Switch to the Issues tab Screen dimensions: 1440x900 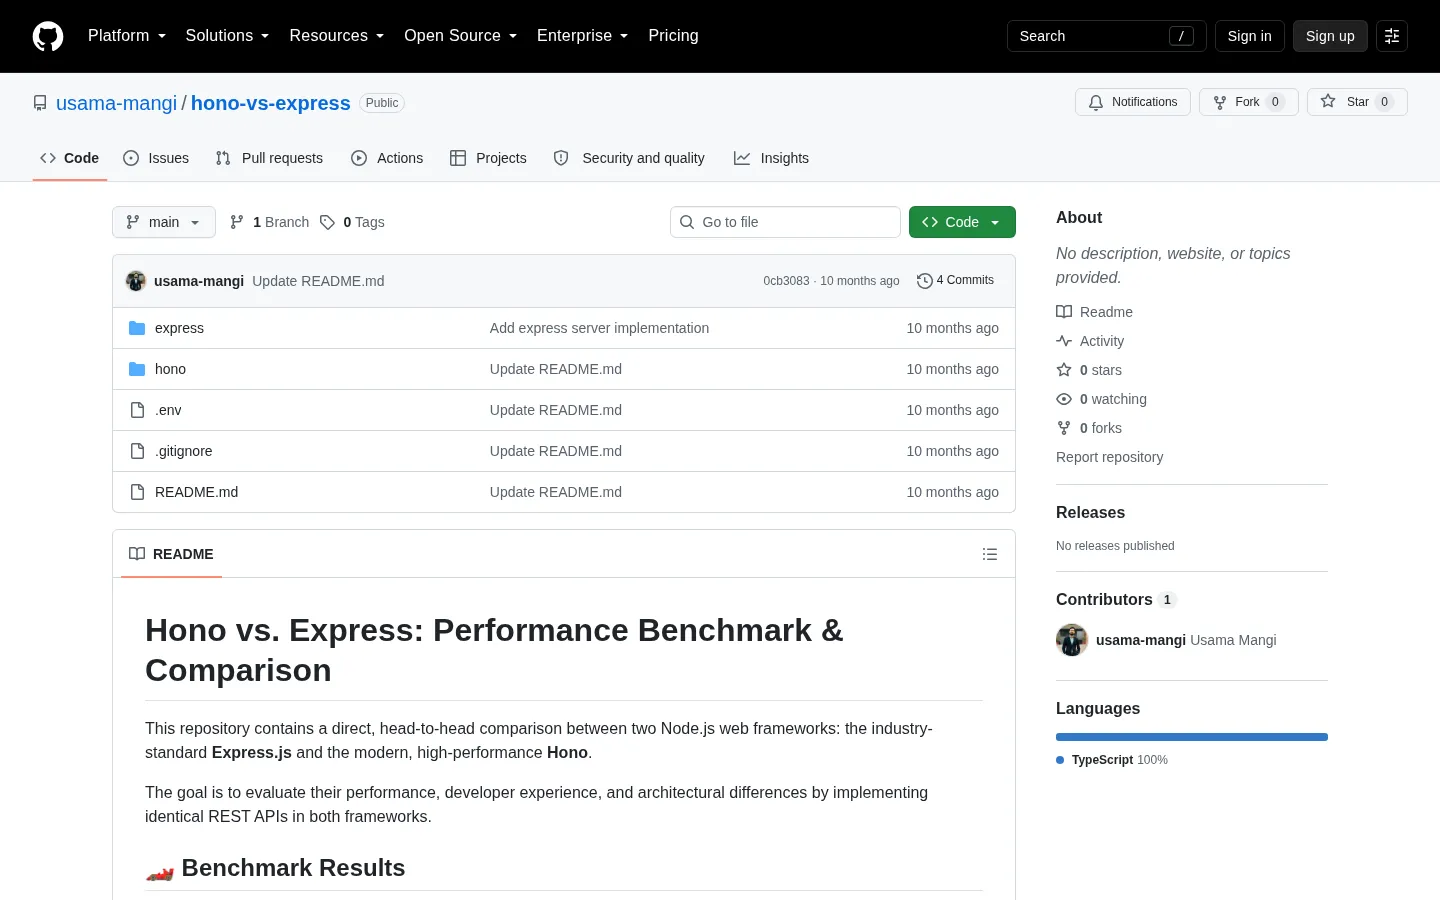click(156, 158)
